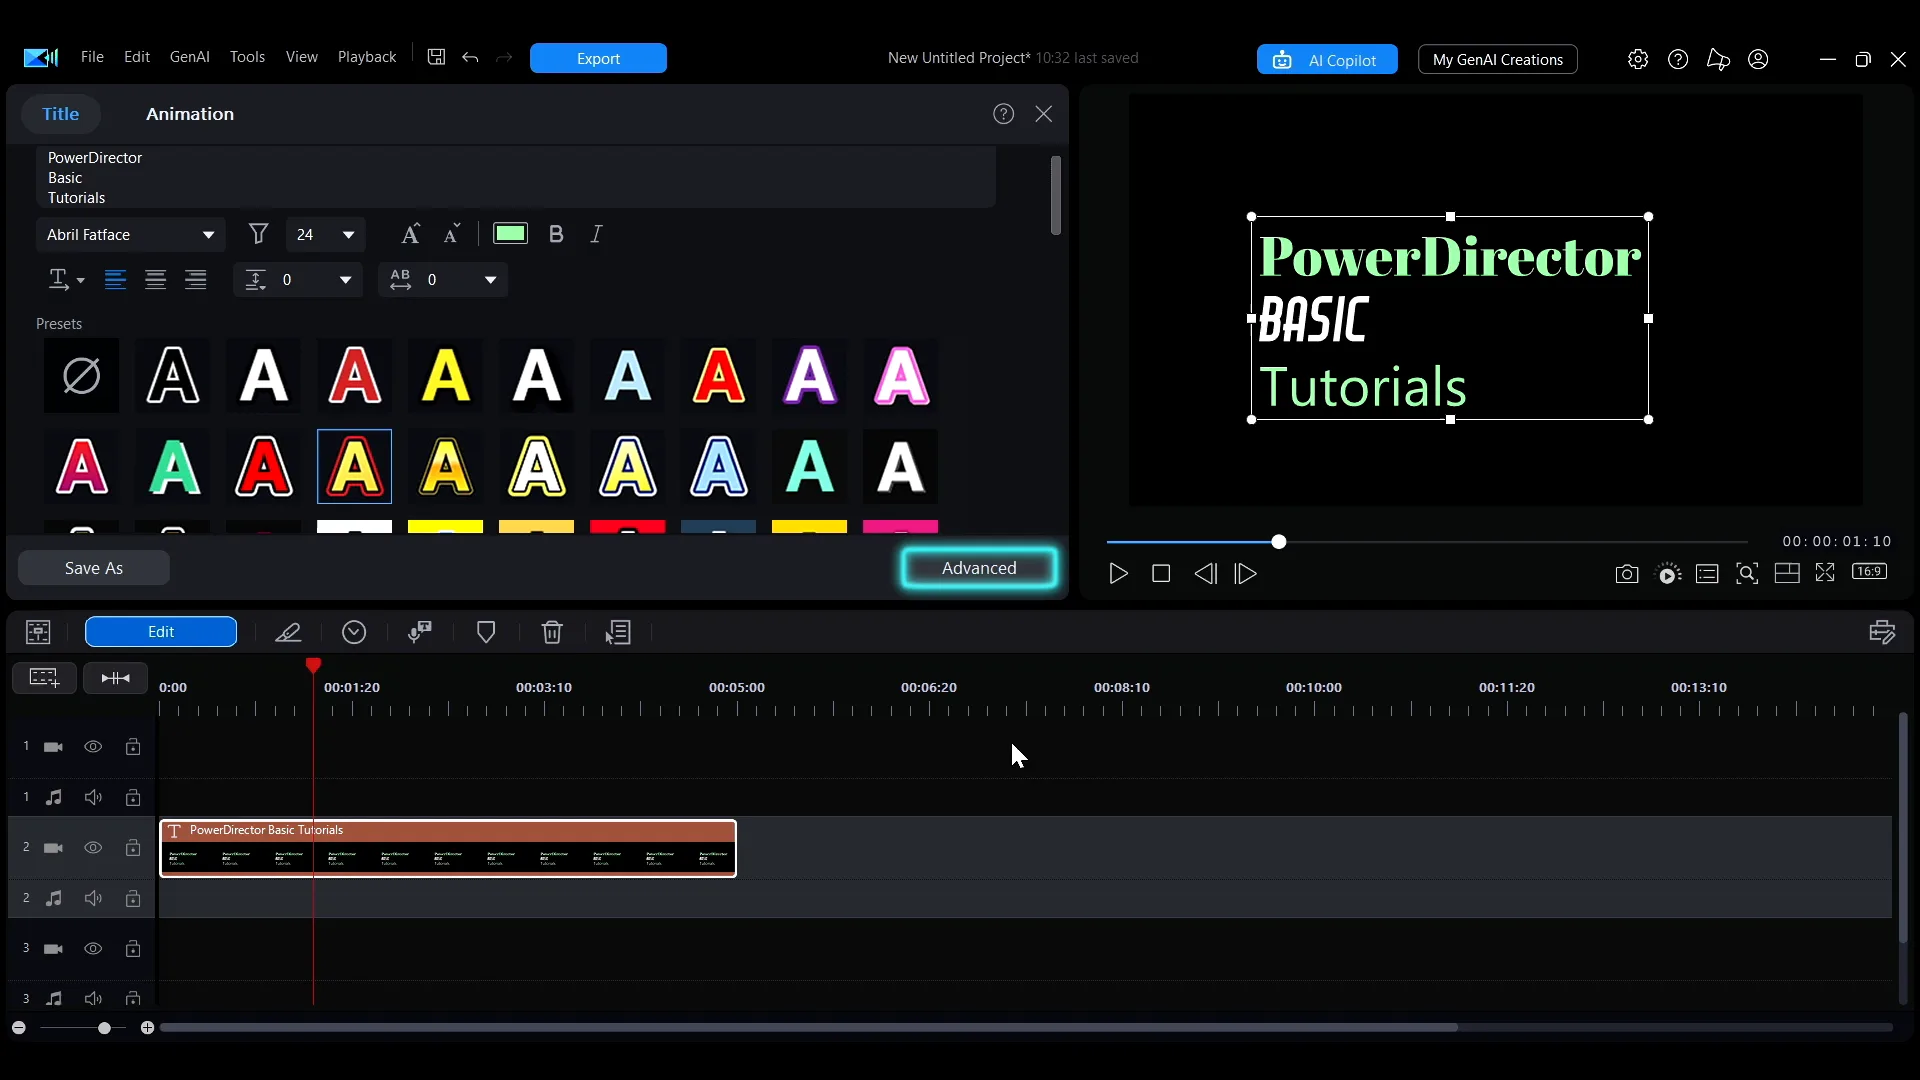Image resolution: width=1920 pixels, height=1080 pixels.
Task: Open the more tools list icon
Action: point(618,632)
